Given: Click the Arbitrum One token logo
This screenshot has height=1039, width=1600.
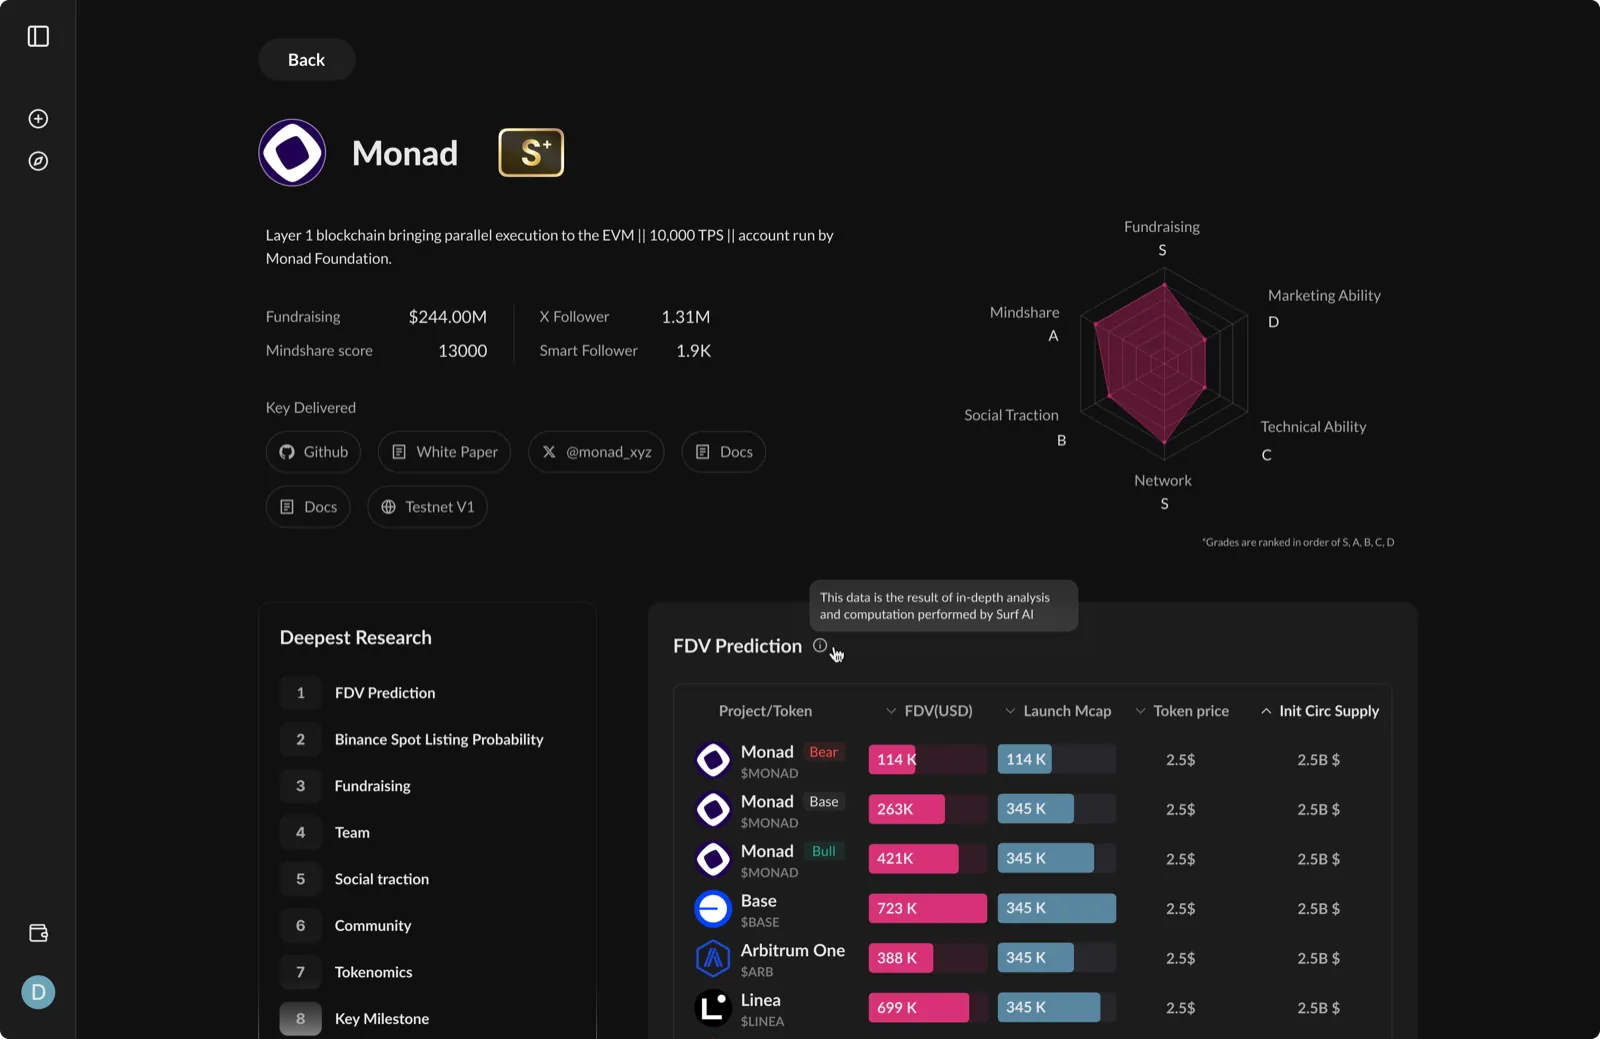Looking at the screenshot, I should [713, 958].
